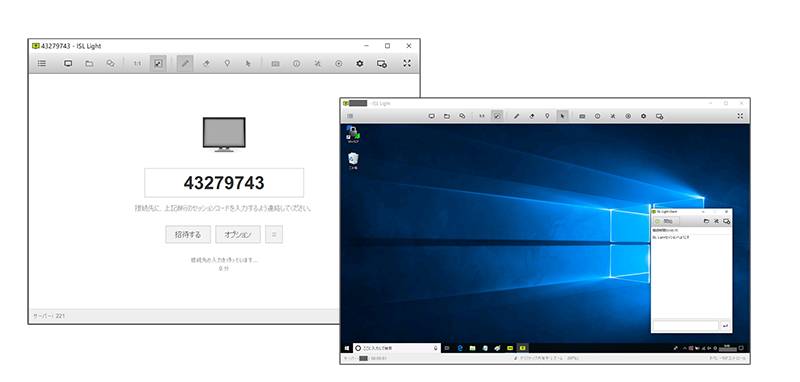Image resolution: width=800 pixels, height=382 pixels.
Task: Open gear settings in remote session toolbar
Action: pyautogui.click(x=643, y=116)
